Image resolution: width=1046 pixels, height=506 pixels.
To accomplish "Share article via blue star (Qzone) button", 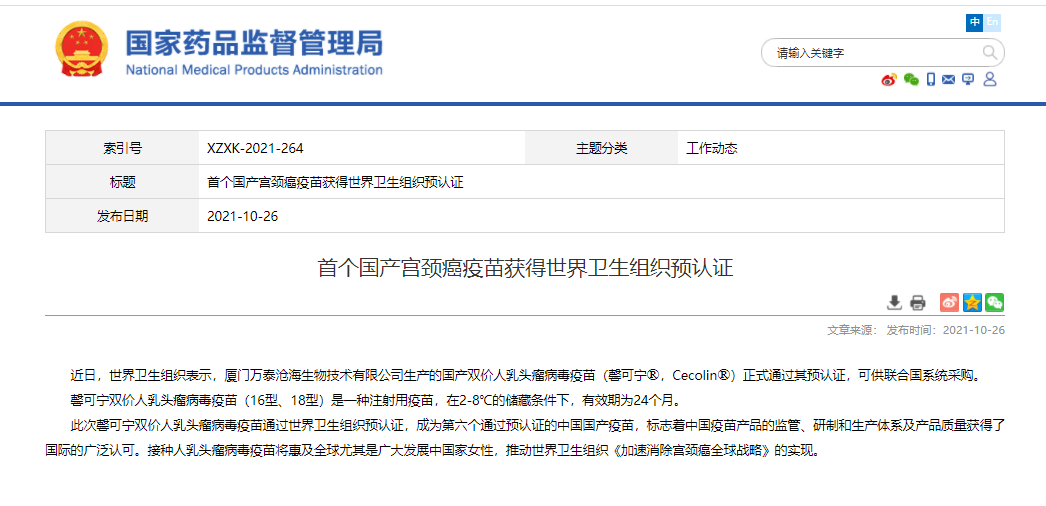I will coord(972,302).
